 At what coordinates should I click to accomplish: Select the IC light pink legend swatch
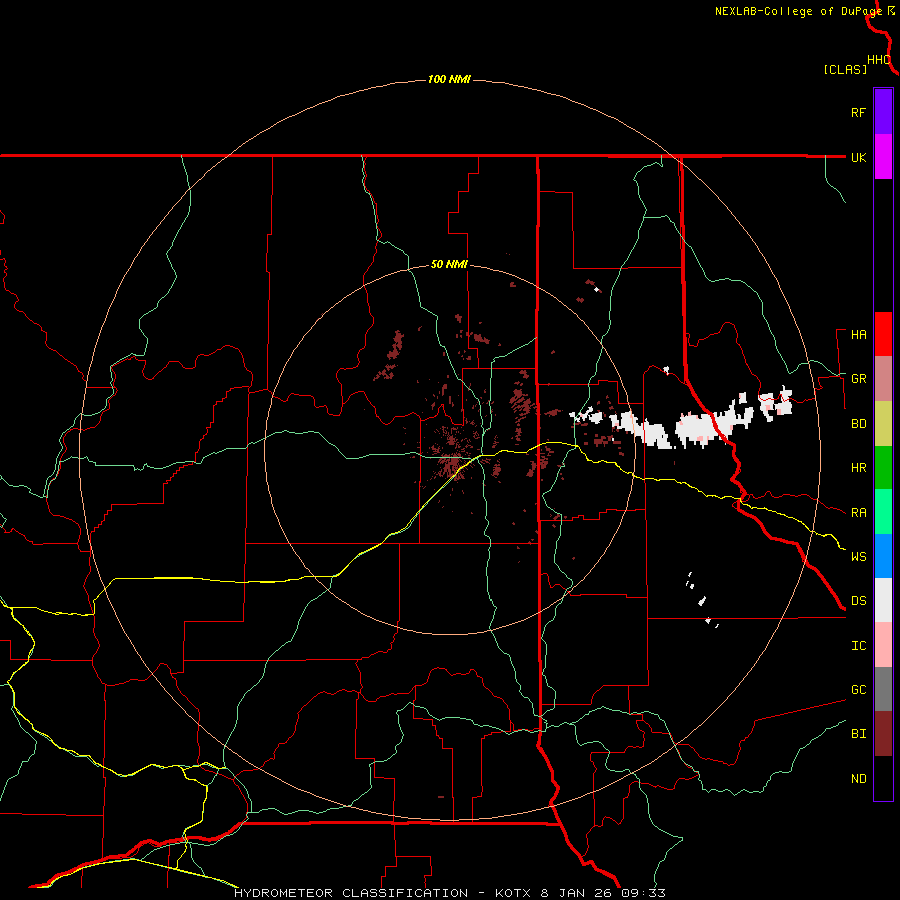click(883, 645)
